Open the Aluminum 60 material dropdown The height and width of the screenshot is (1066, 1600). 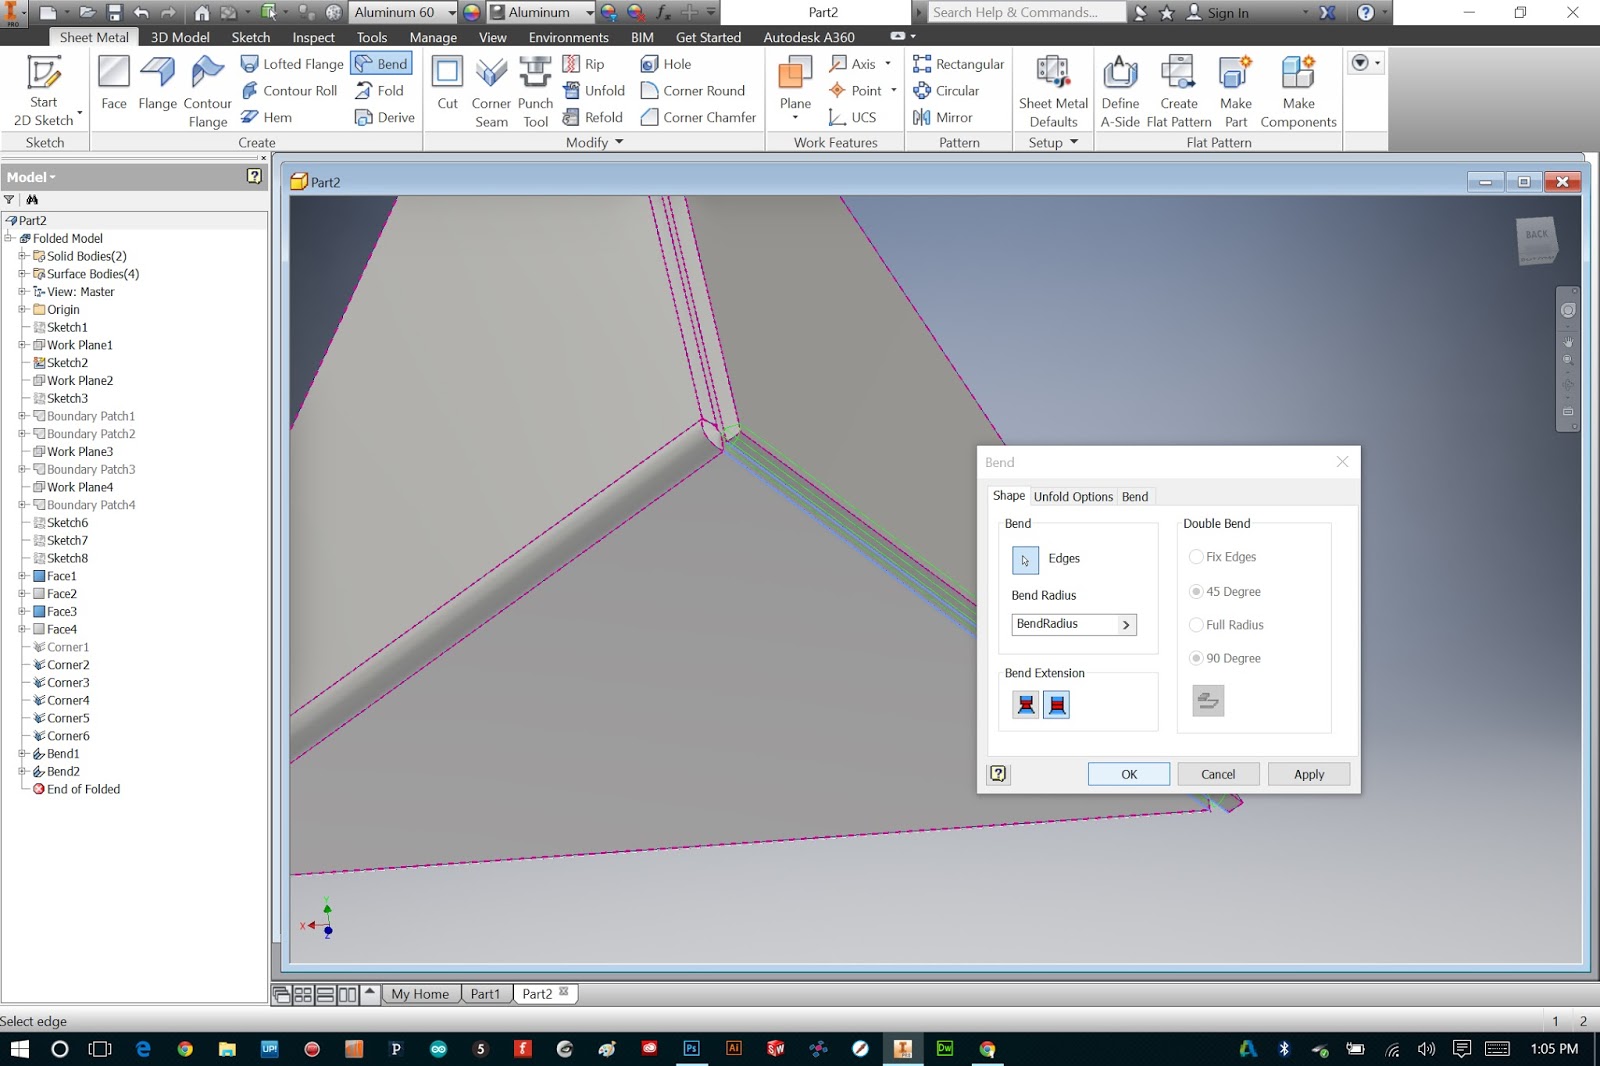click(x=452, y=12)
